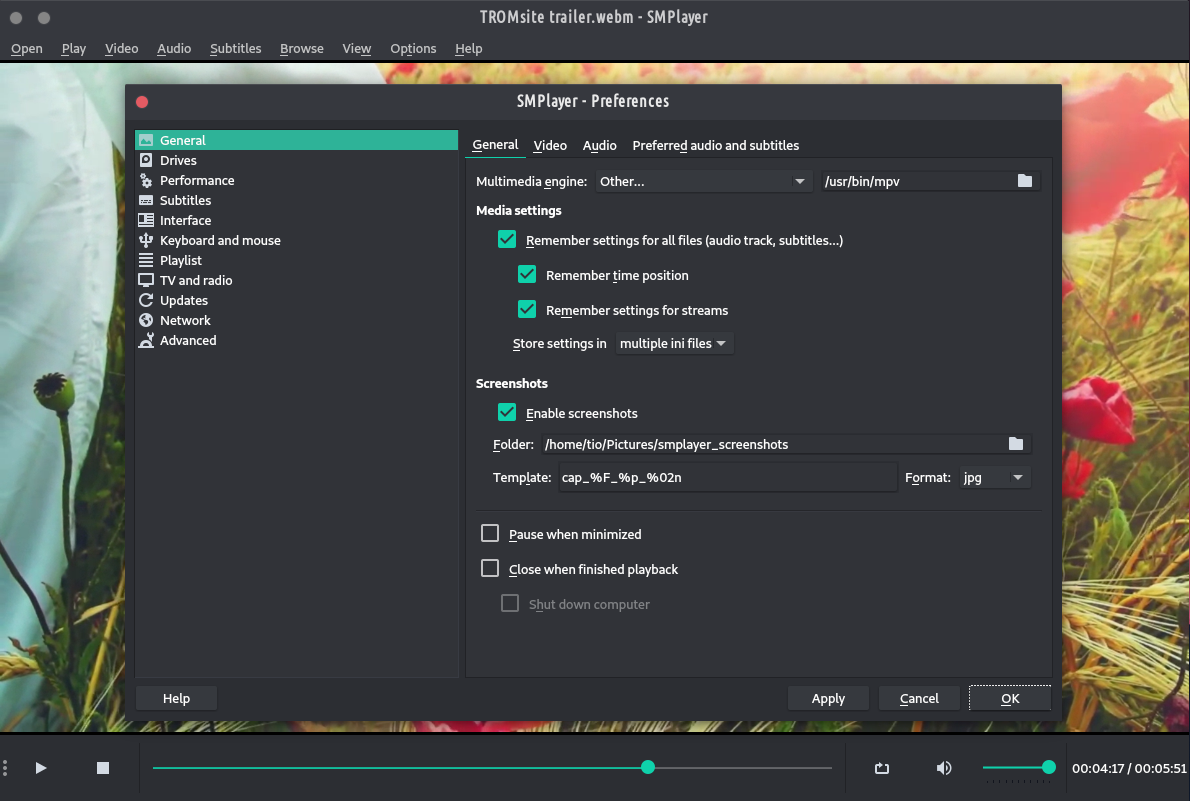Change the screenshot Format dropdown
Viewport: 1190px width, 801px height.
(994, 477)
